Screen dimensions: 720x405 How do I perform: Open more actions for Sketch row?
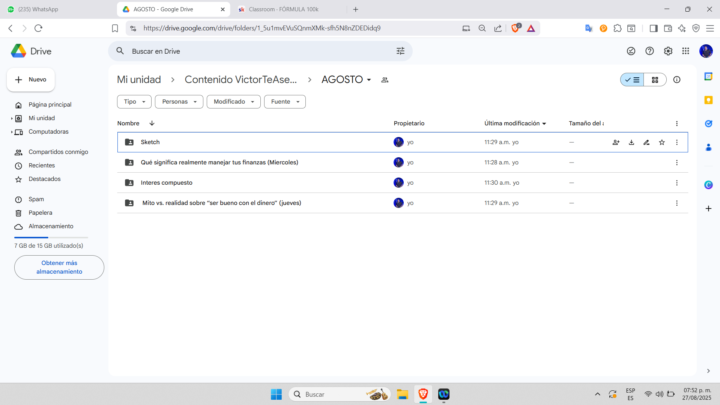pyautogui.click(x=677, y=142)
